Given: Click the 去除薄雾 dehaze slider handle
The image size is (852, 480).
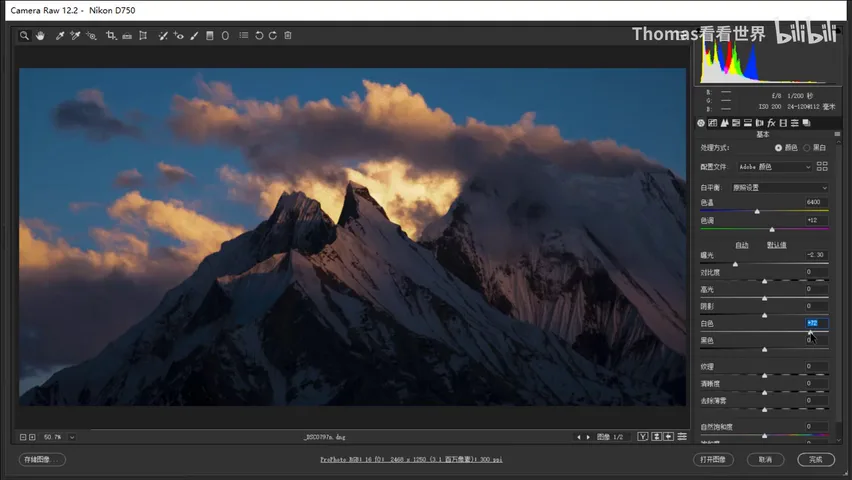Looking at the screenshot, I should (x=765, y=409).
